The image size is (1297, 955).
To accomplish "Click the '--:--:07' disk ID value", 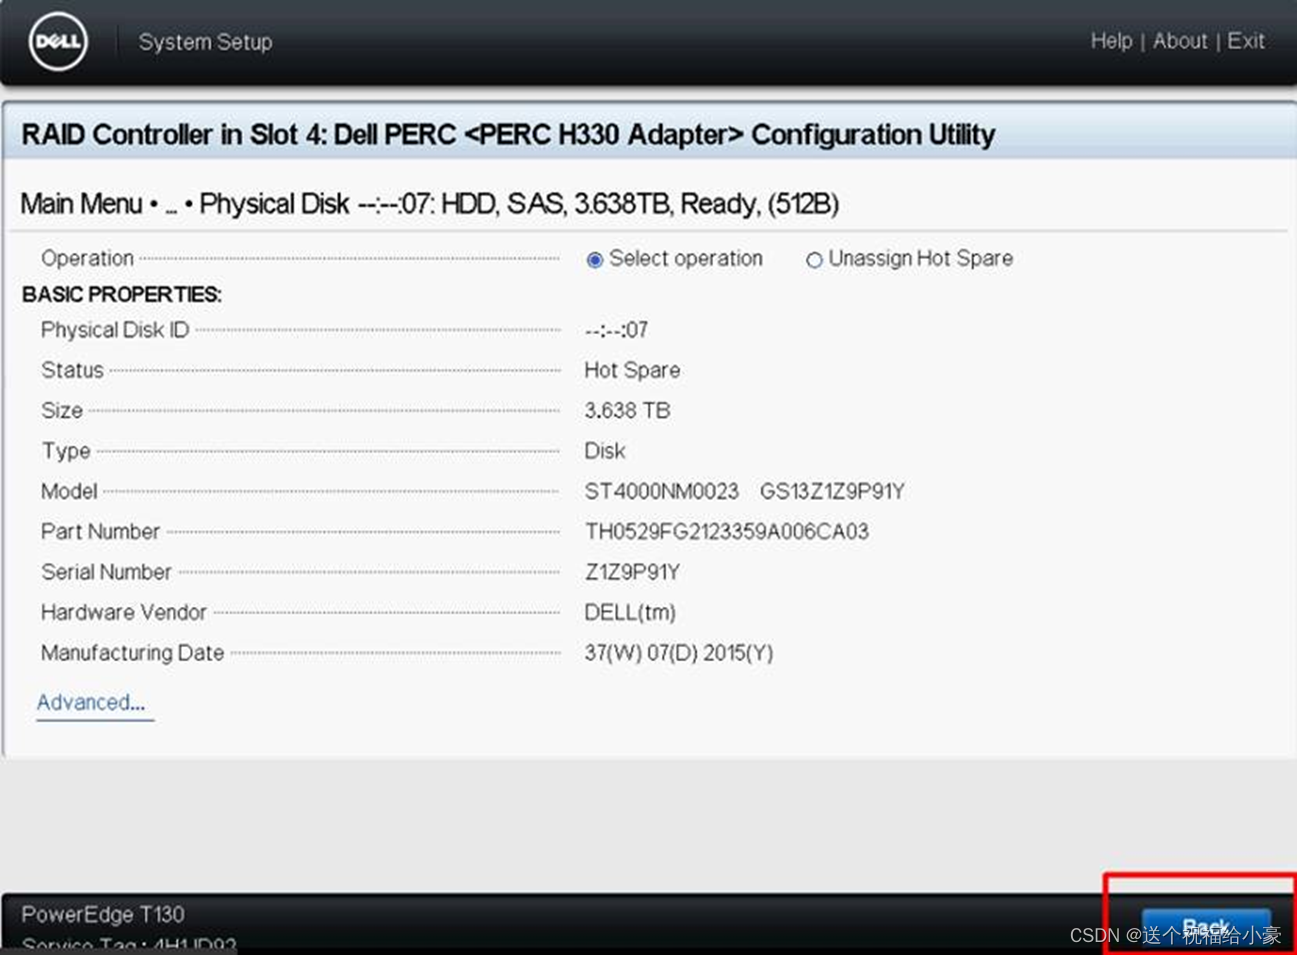I will point(616,330).
